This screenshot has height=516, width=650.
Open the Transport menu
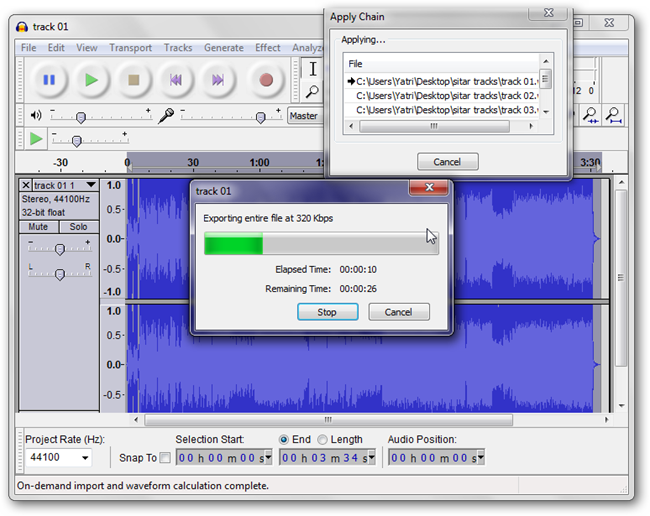pos(131,48)
